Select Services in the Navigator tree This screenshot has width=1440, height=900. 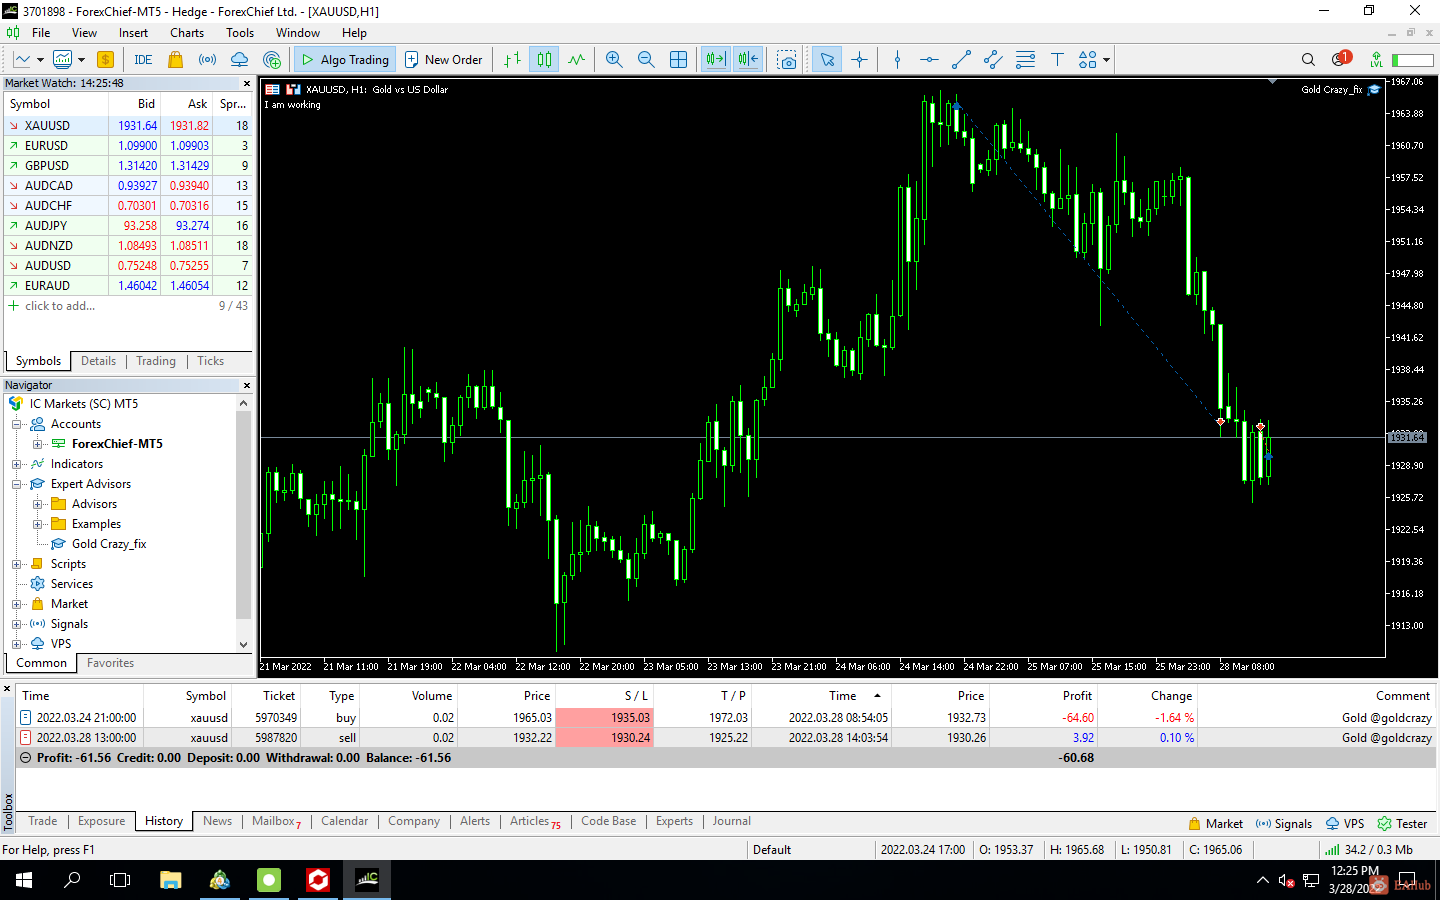point(71,584)
